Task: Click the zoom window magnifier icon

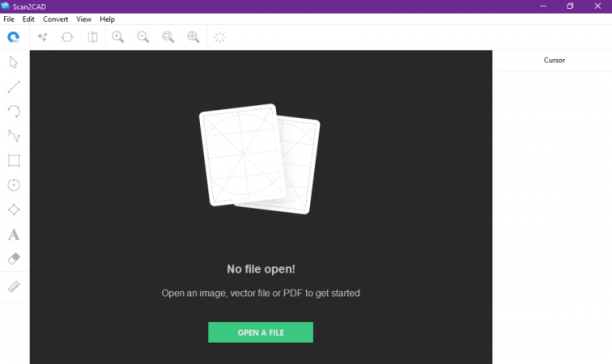Action: tap(168, 37)
